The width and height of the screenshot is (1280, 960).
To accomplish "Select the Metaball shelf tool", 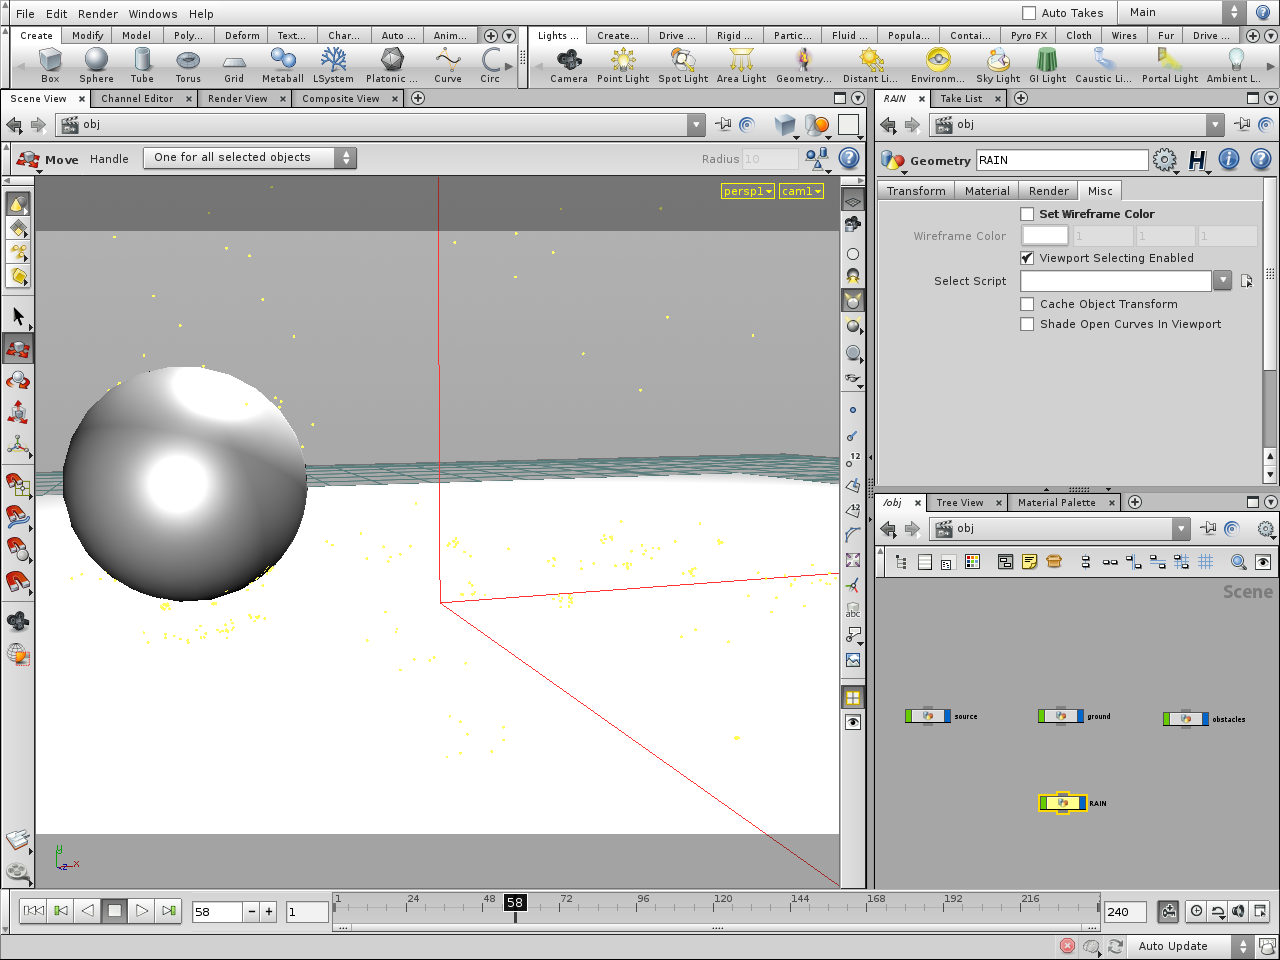I will (x=282, y=63).
